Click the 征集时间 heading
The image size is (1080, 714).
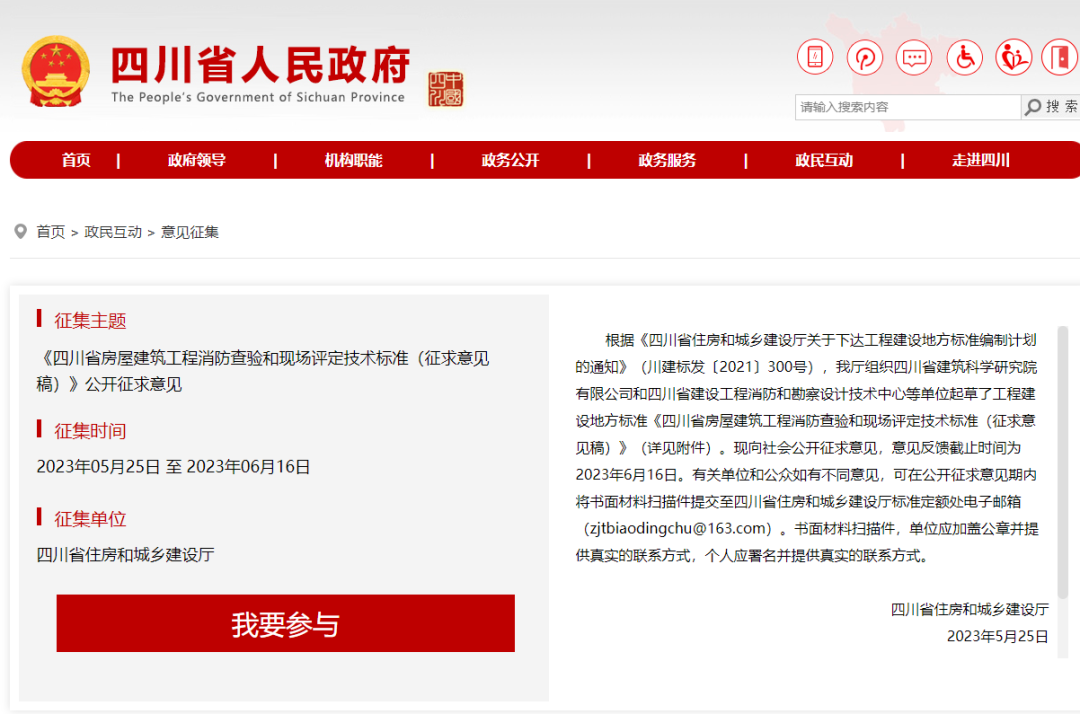point(90,431)
